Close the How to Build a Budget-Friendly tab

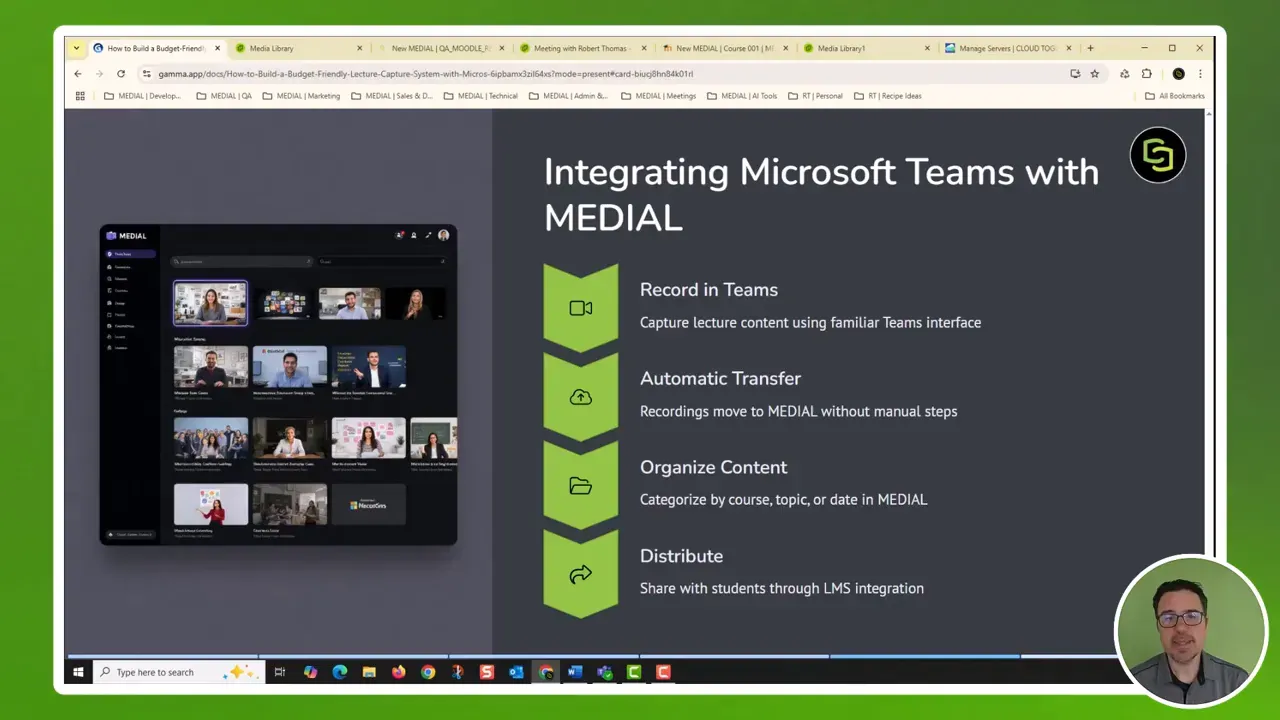(217, 48)
